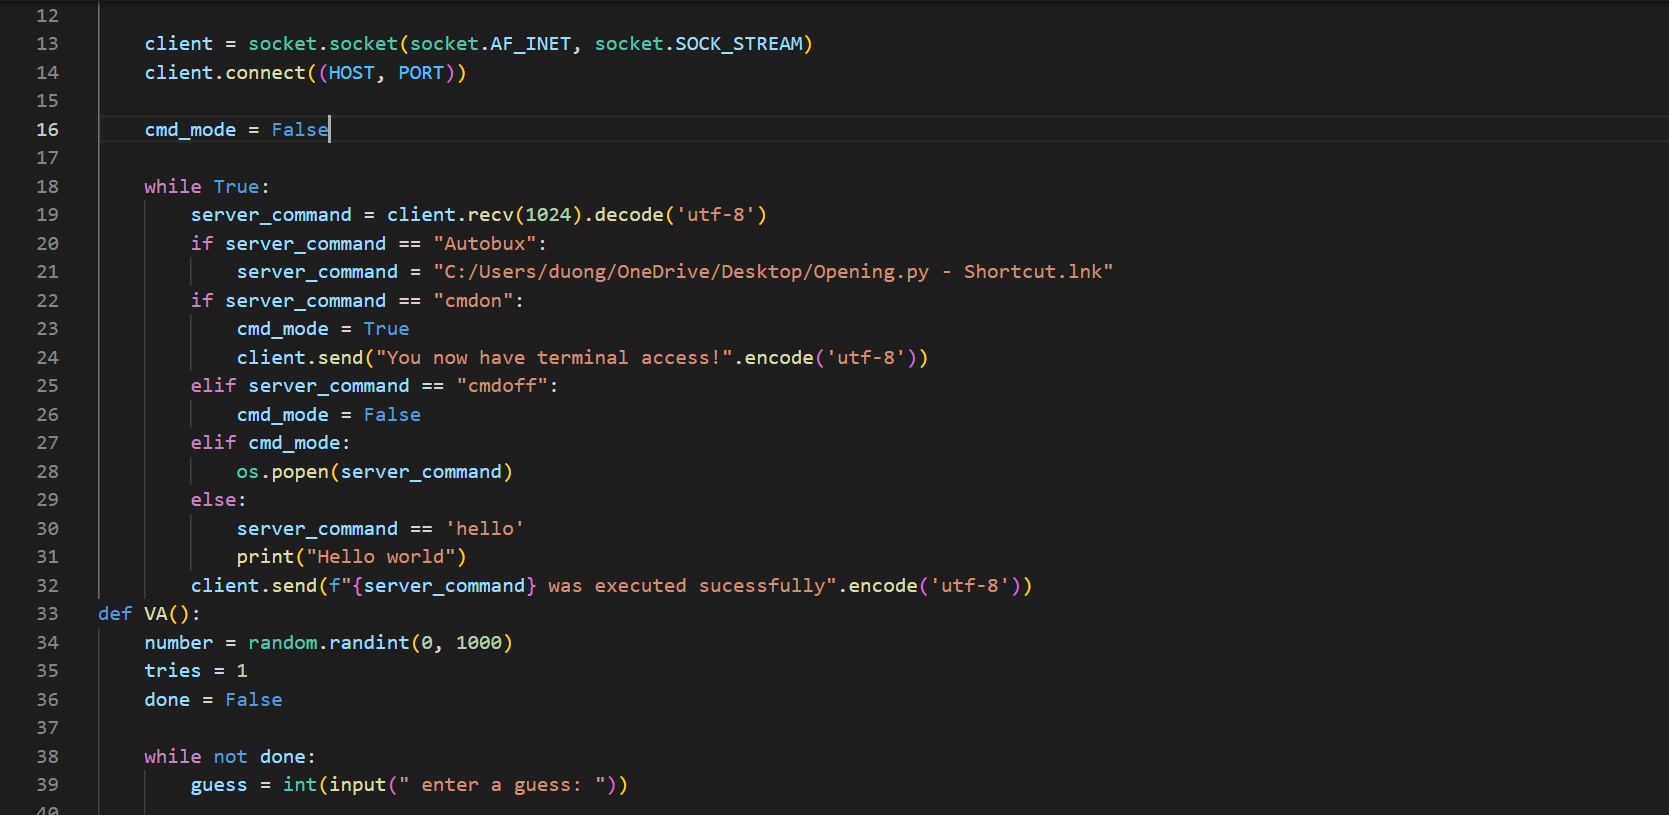The image size is (1669, 815).
Task: Click the 'while True:' statement
Action: (207, 187)
